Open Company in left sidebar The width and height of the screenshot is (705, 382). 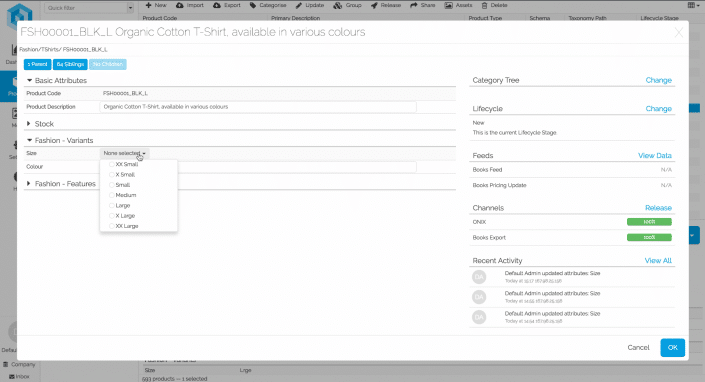coord(19,364)
